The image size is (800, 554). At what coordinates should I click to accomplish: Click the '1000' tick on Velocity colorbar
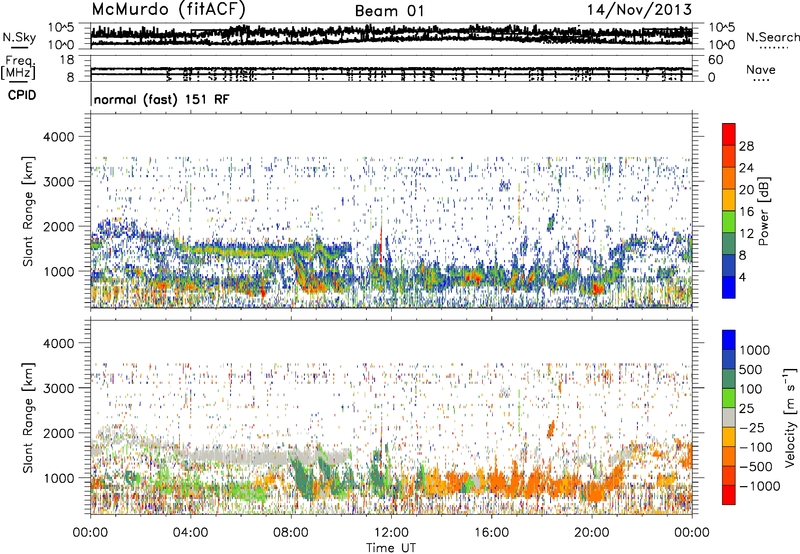755,350
